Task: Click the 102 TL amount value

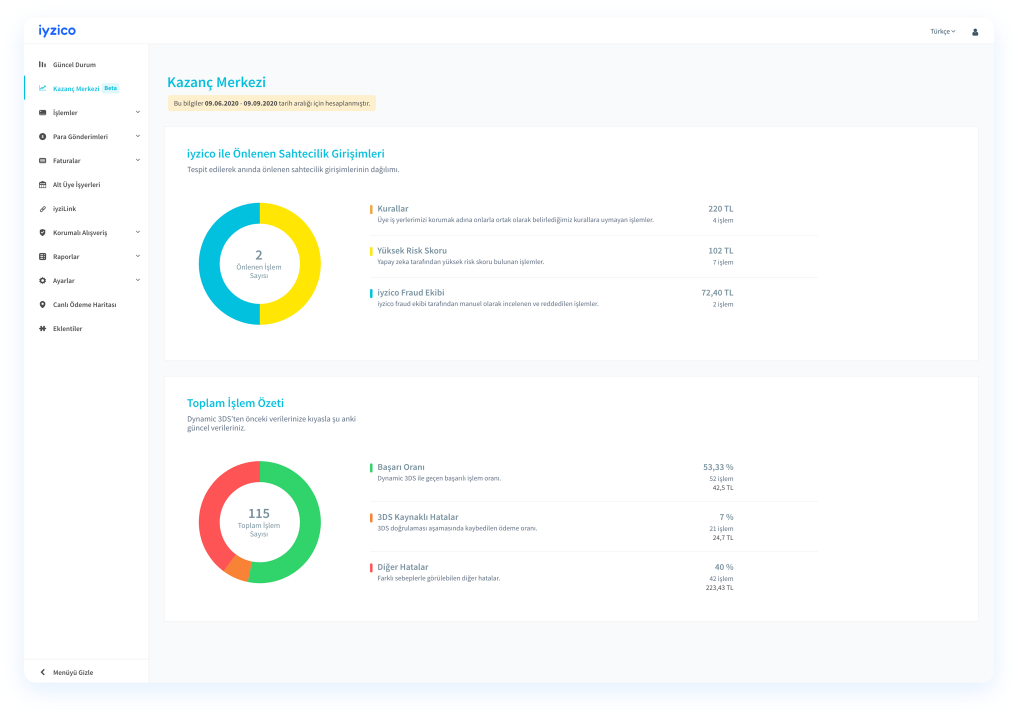Action: point(721,251)
